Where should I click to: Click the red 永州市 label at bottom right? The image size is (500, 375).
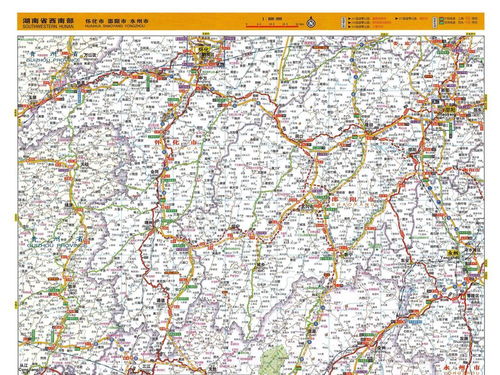click(462, 368)
